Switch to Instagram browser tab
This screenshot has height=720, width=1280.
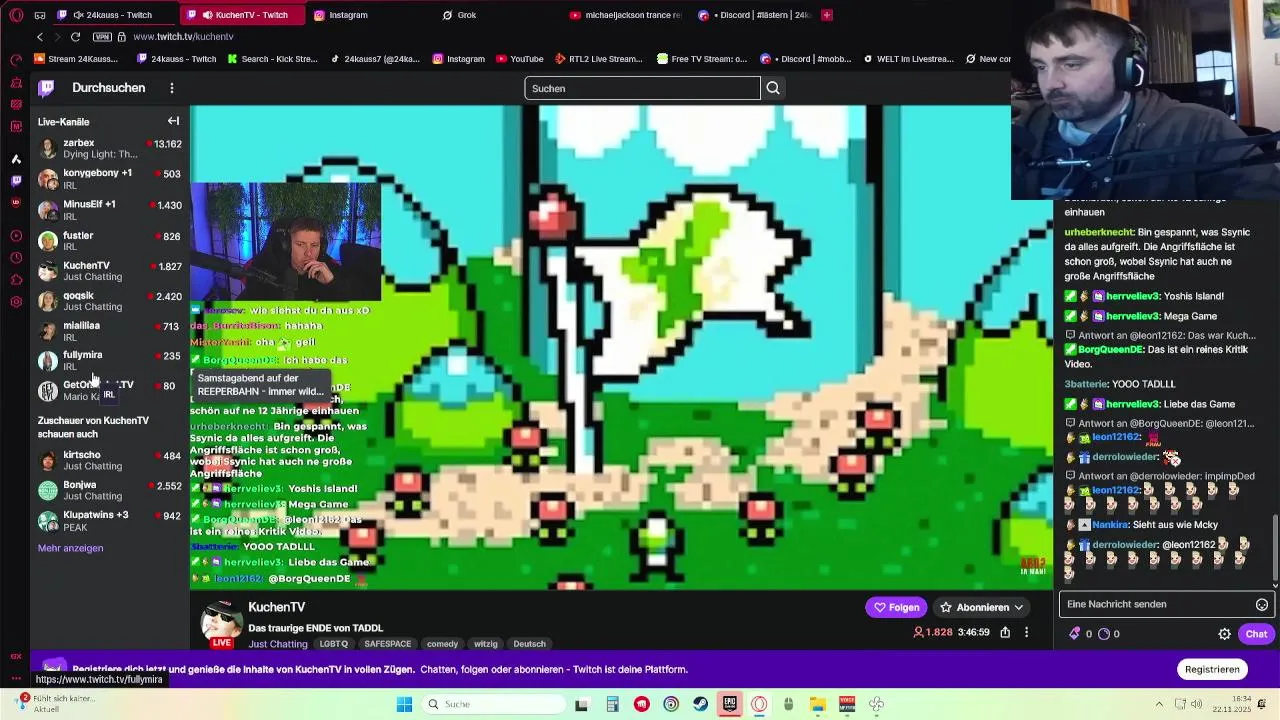[x=372, y=15]
